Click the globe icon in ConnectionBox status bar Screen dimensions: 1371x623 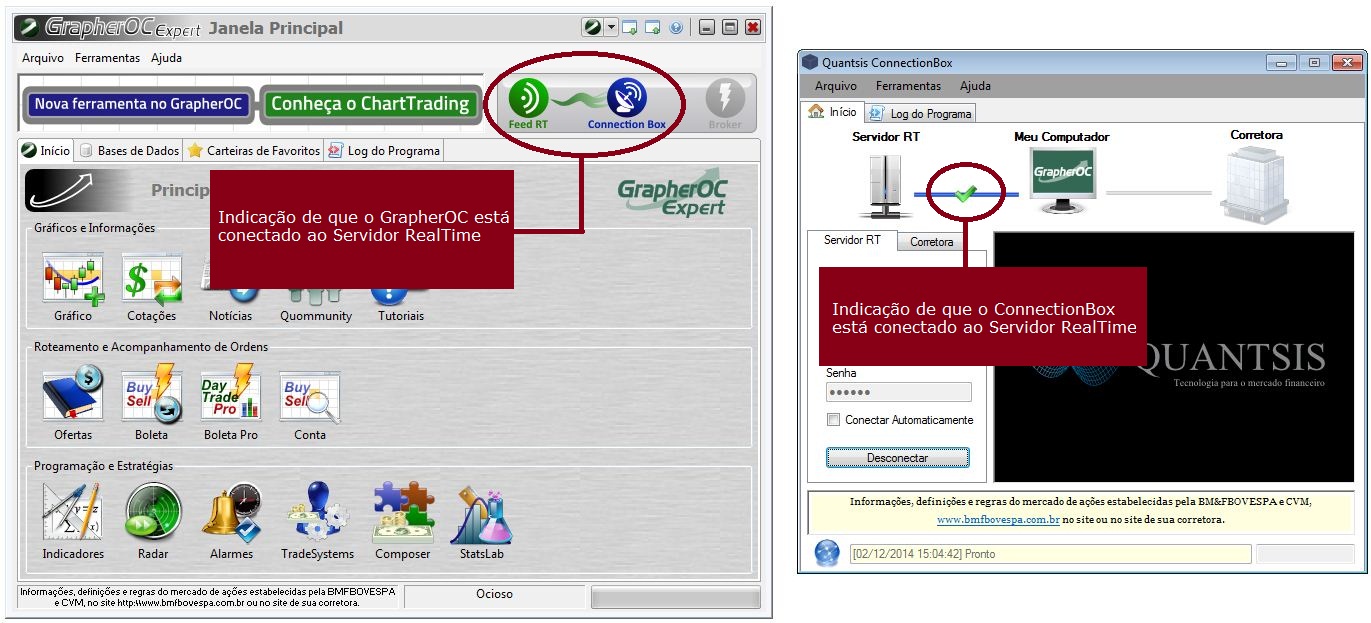(x=827, y=553)
